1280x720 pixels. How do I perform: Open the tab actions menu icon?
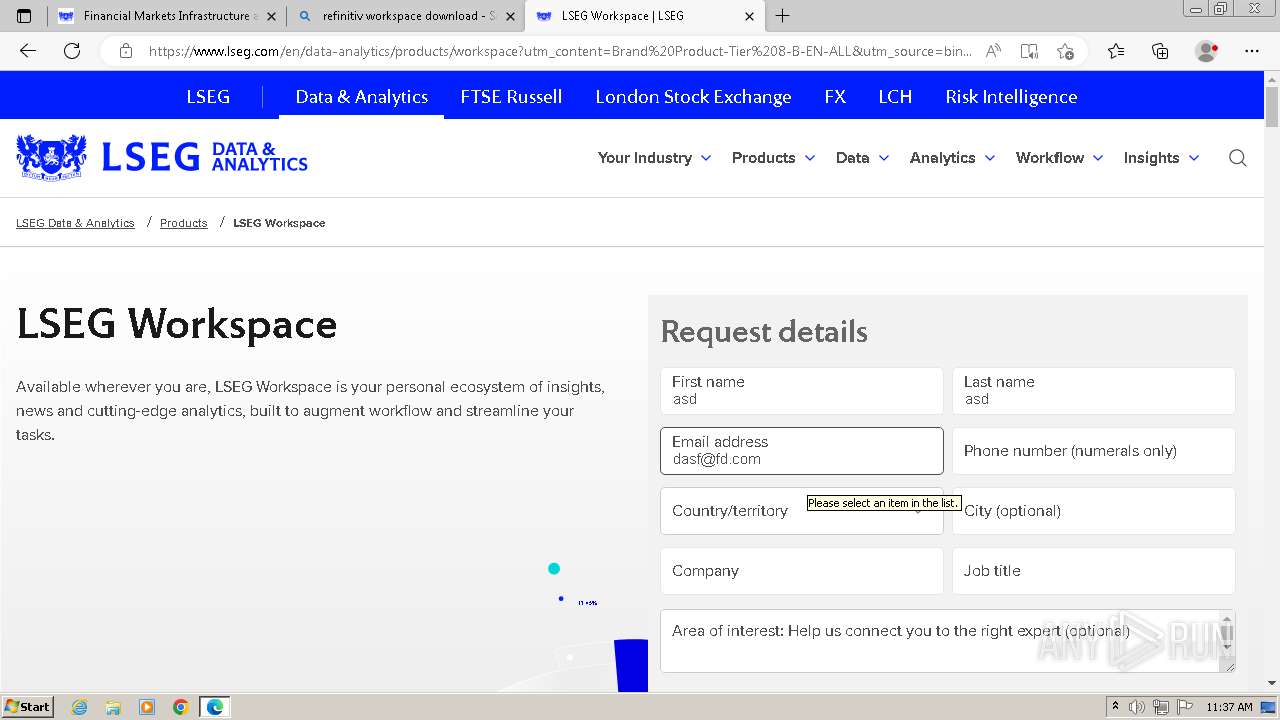pos(24,16)
